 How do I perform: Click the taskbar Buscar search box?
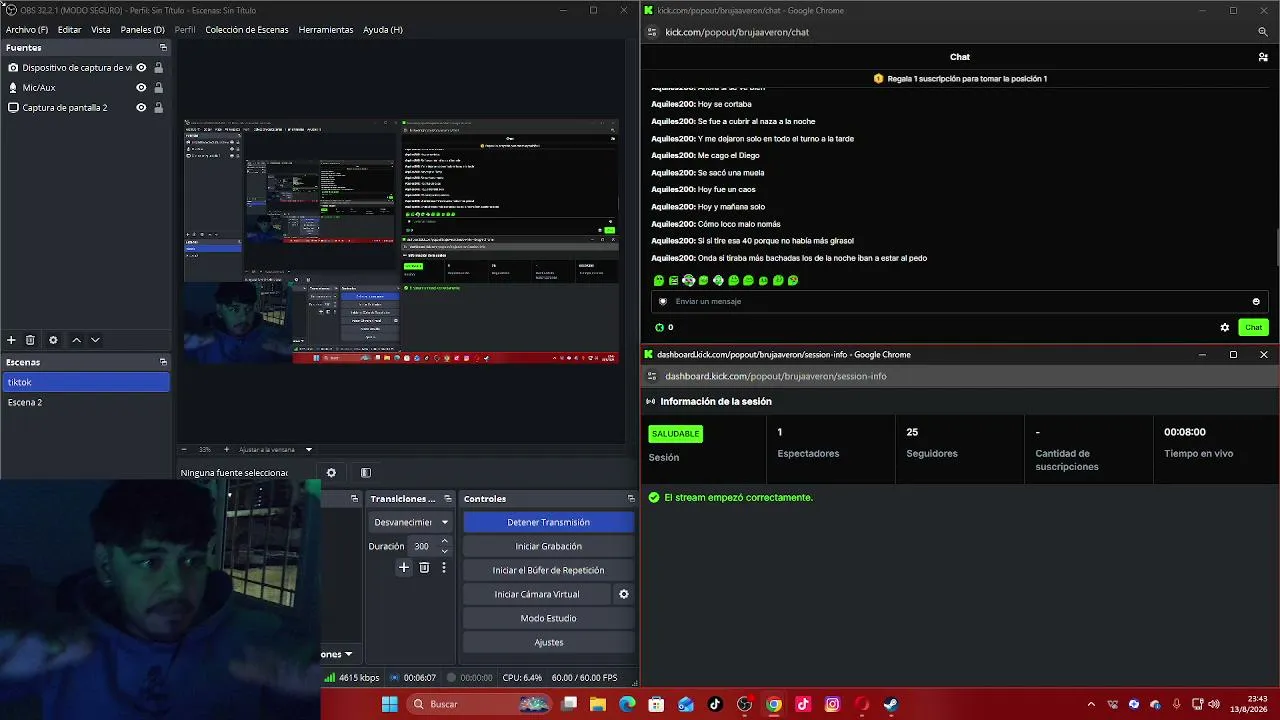point(478,704)
